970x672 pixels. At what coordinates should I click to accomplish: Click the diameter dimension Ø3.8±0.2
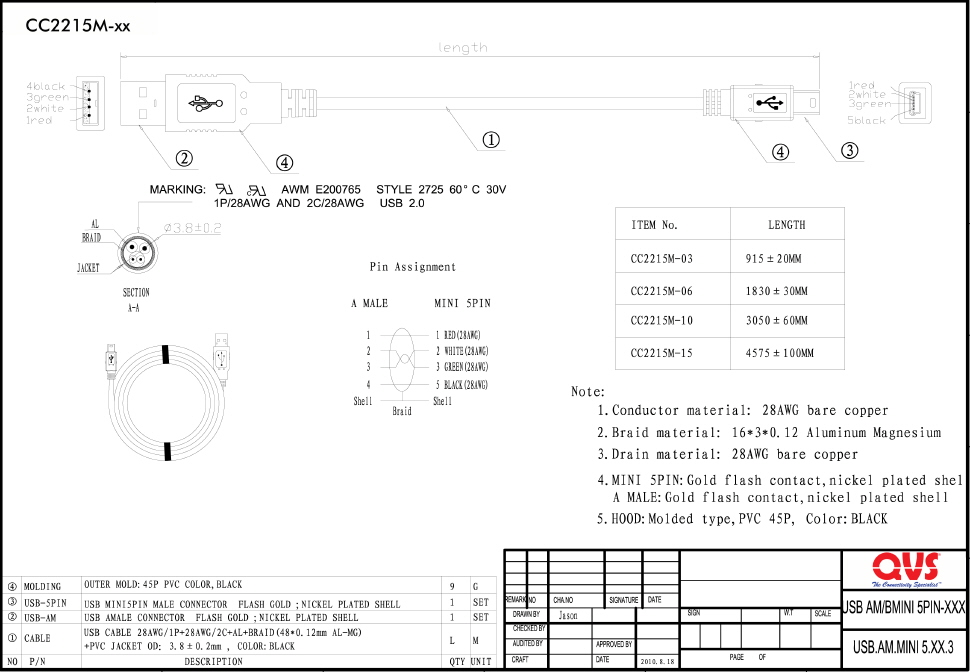click(x=192, y=228)
